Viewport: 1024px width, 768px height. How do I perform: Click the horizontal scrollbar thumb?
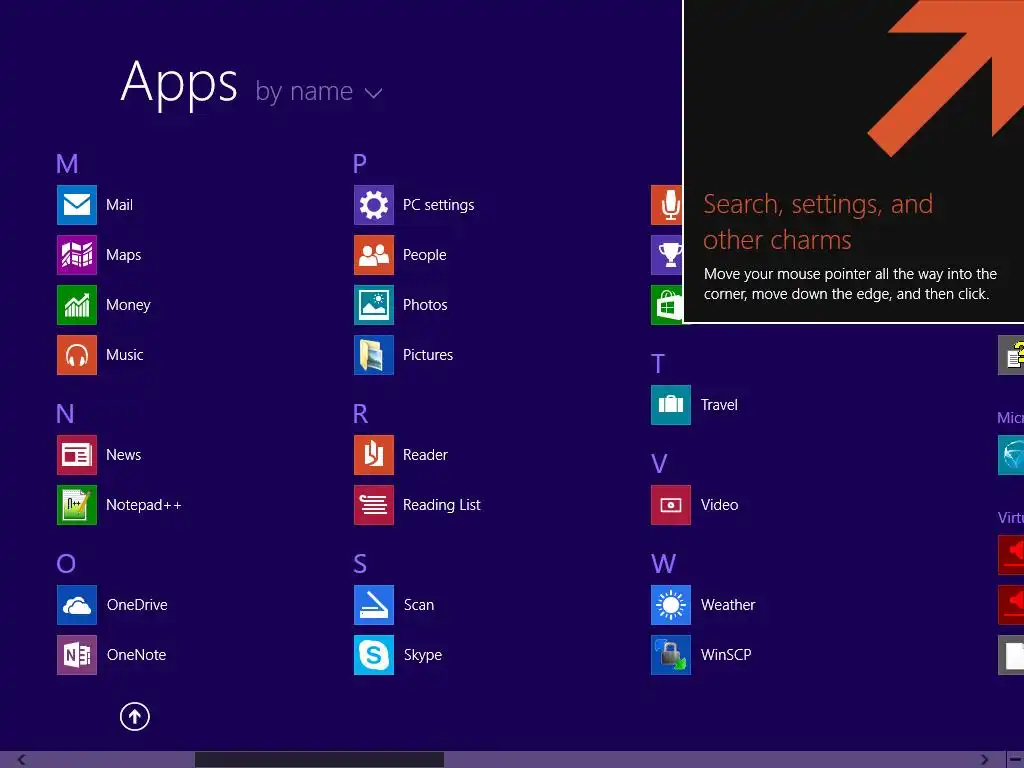point(319,760)
